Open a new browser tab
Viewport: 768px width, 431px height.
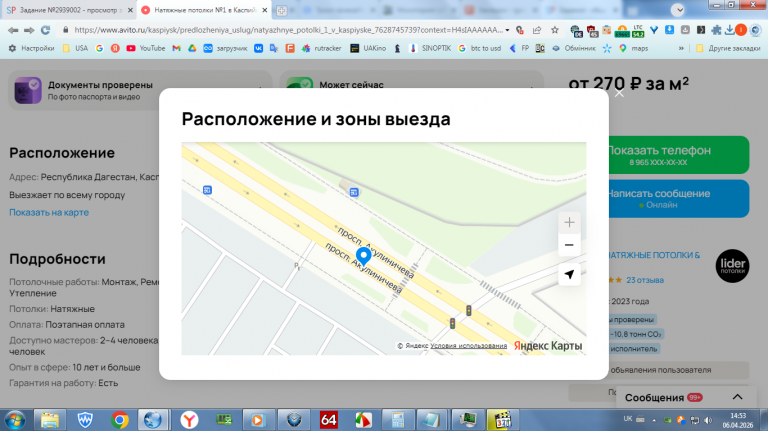(x=282, y=10)
